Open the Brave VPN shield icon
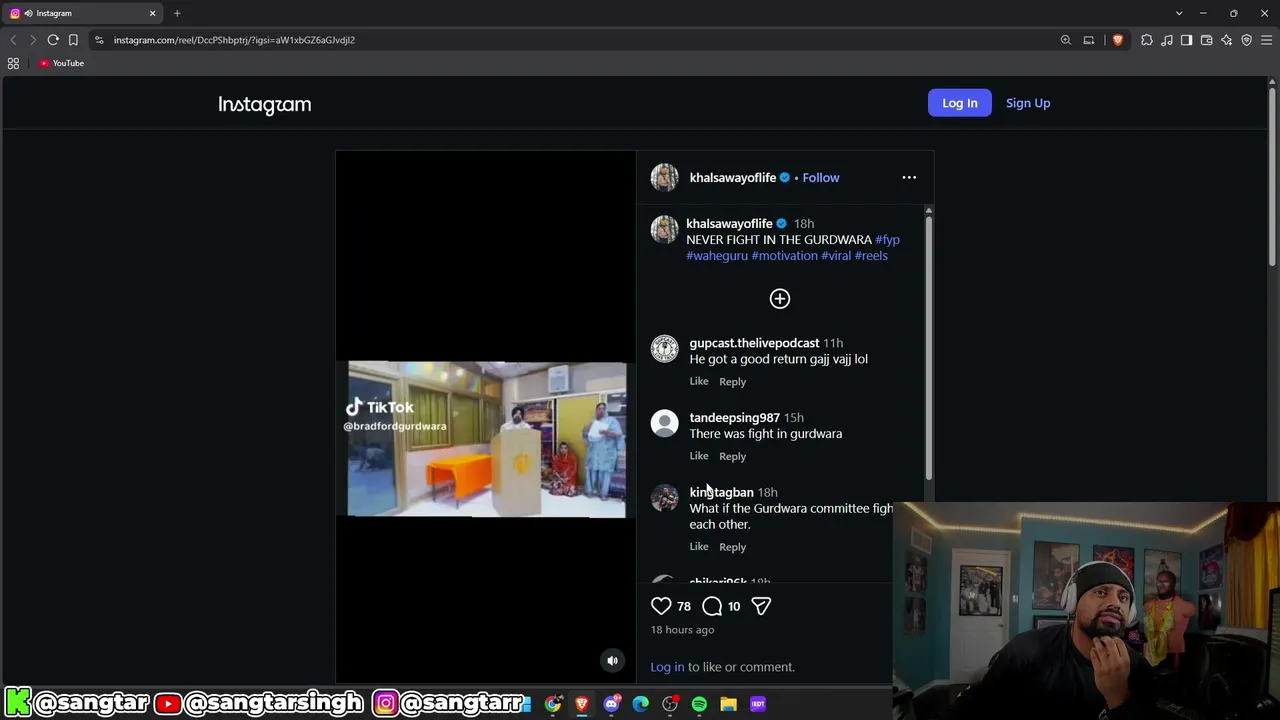This screenshot has height=720, width=1280. (1247, 40)
